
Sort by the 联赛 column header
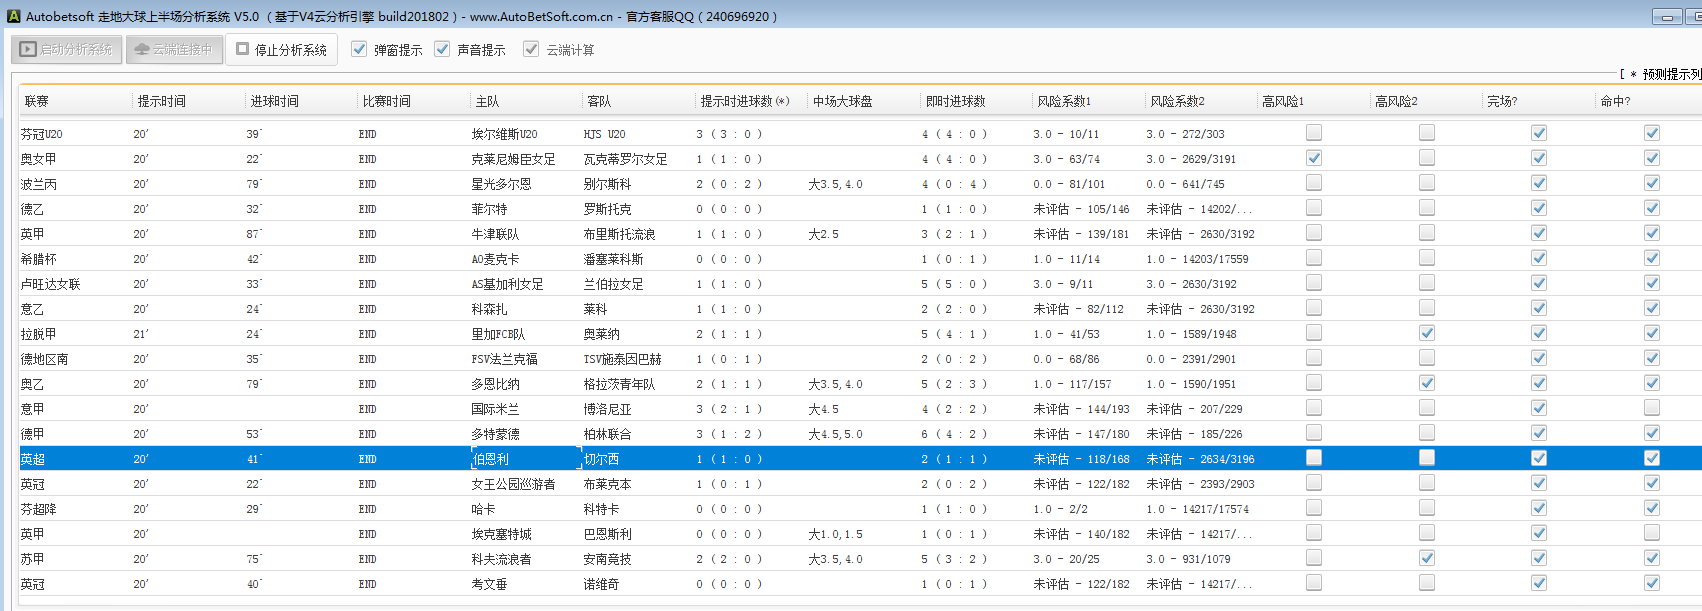click(x=37, y=101)
